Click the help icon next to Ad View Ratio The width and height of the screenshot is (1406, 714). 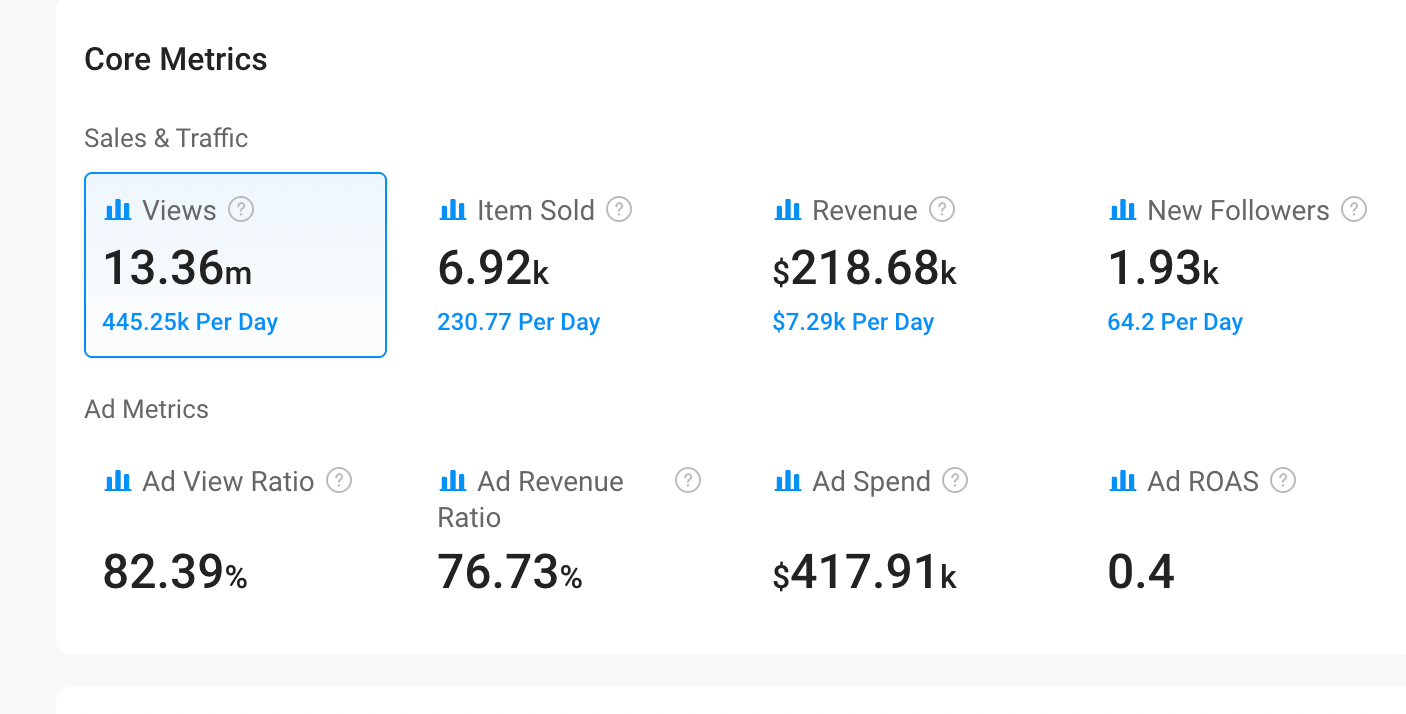pyautogui.click(x=340, y=481)
